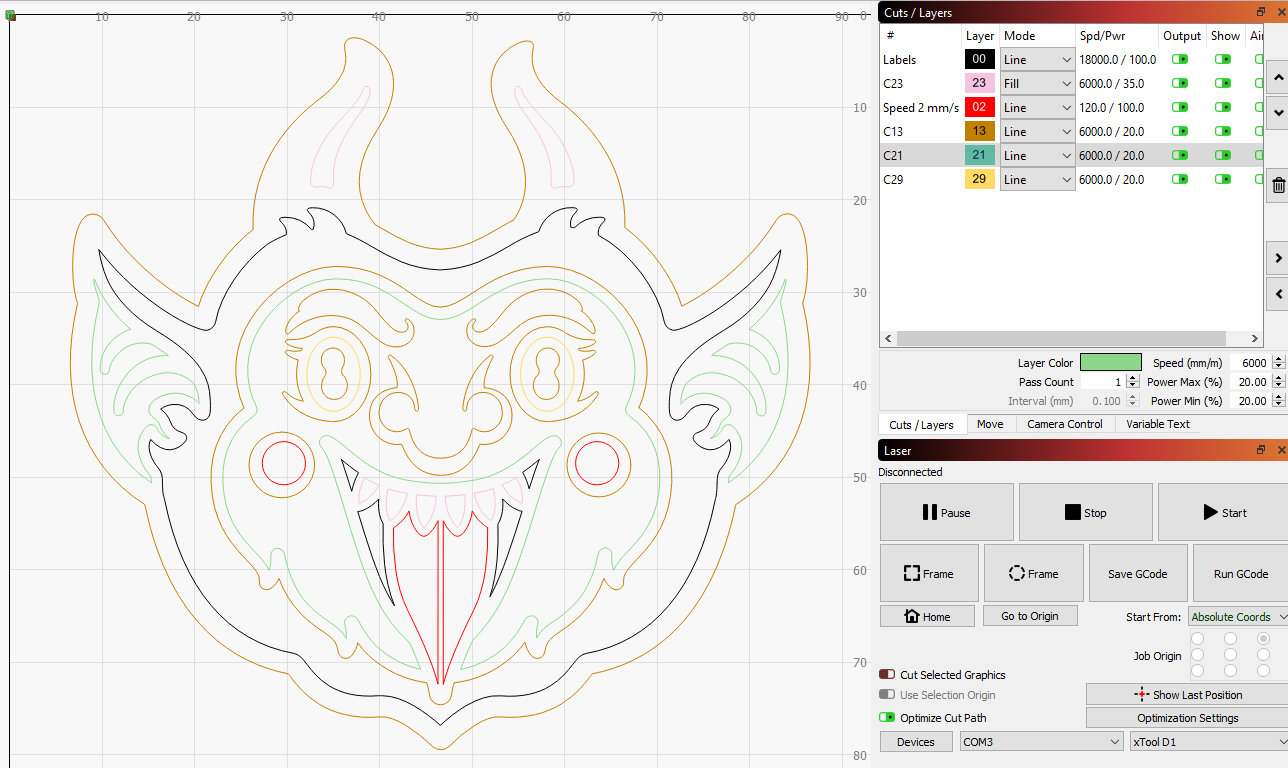Click the Pass Count stepper arrows

pos(1132,382)
